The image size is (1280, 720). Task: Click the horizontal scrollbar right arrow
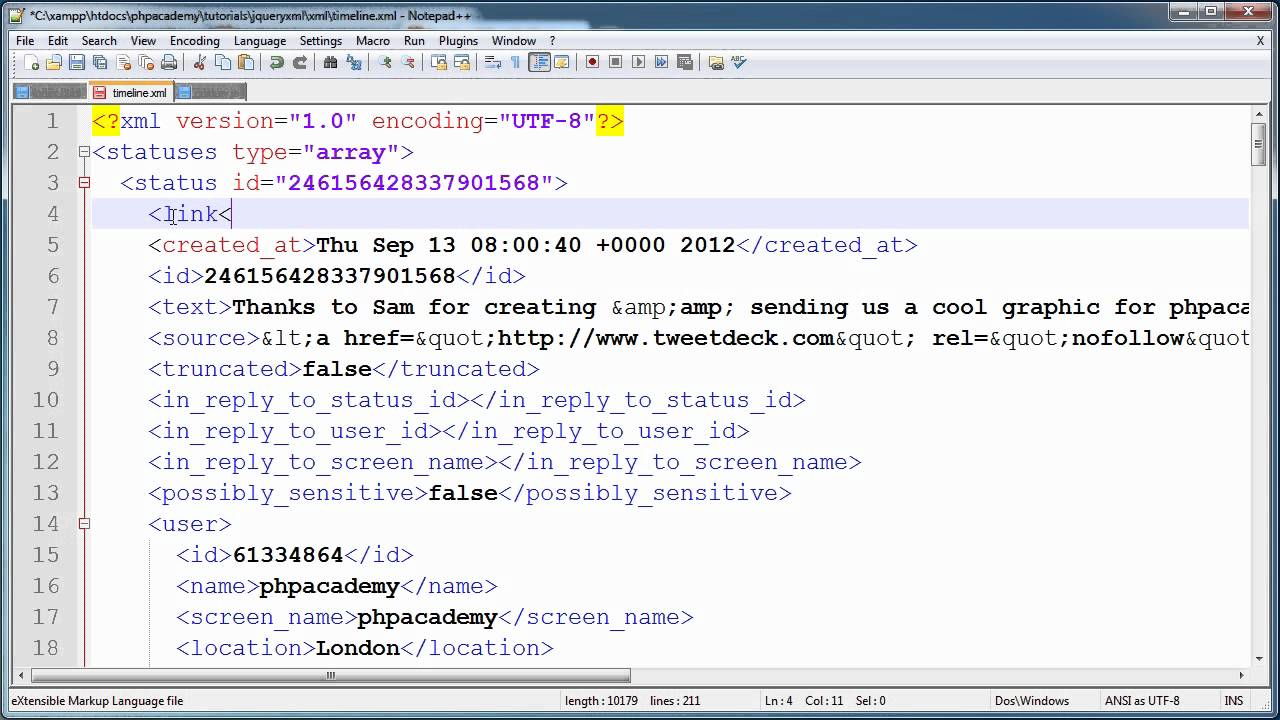(x=1241, y=675)
